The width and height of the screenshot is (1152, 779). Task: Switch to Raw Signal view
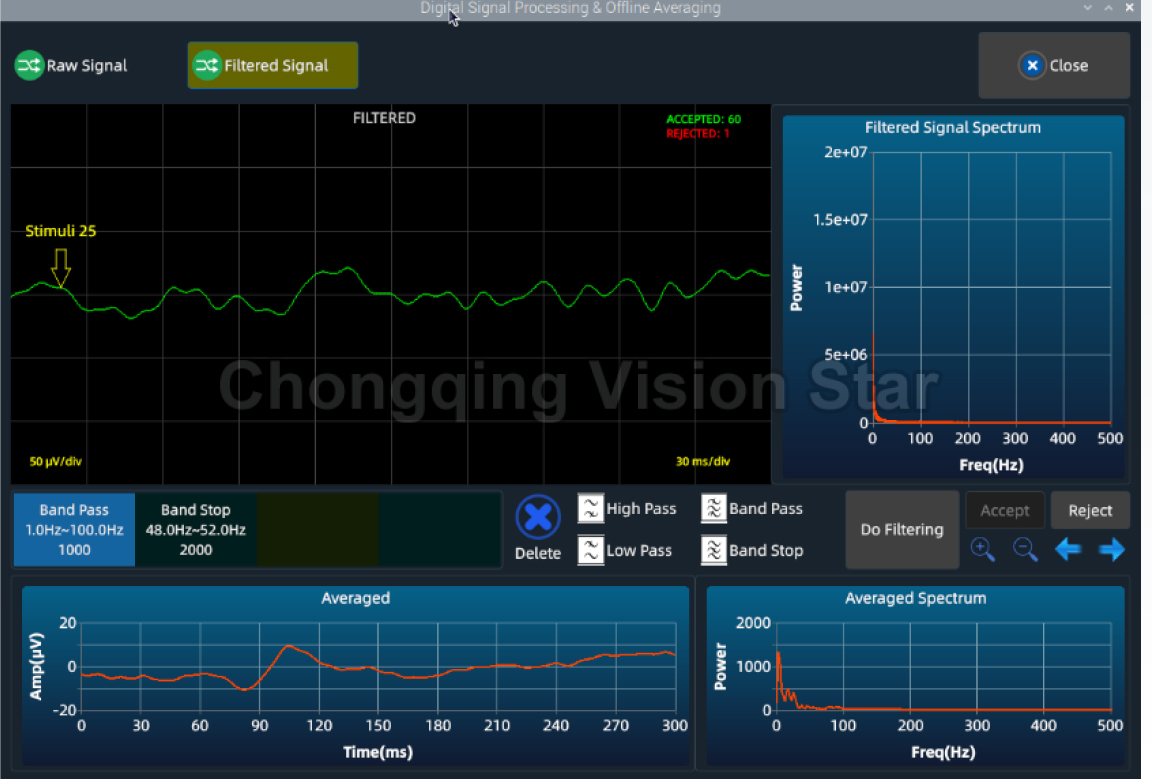[72, 66]
